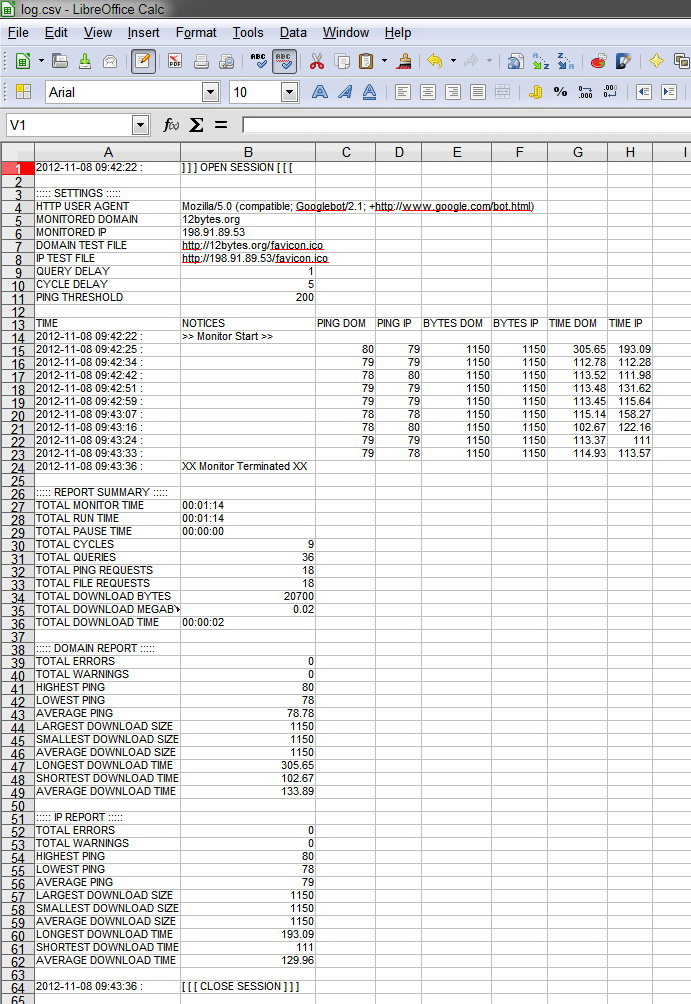
Task: Toggle Underline text formatting
Action: click(x=370, y=92)
